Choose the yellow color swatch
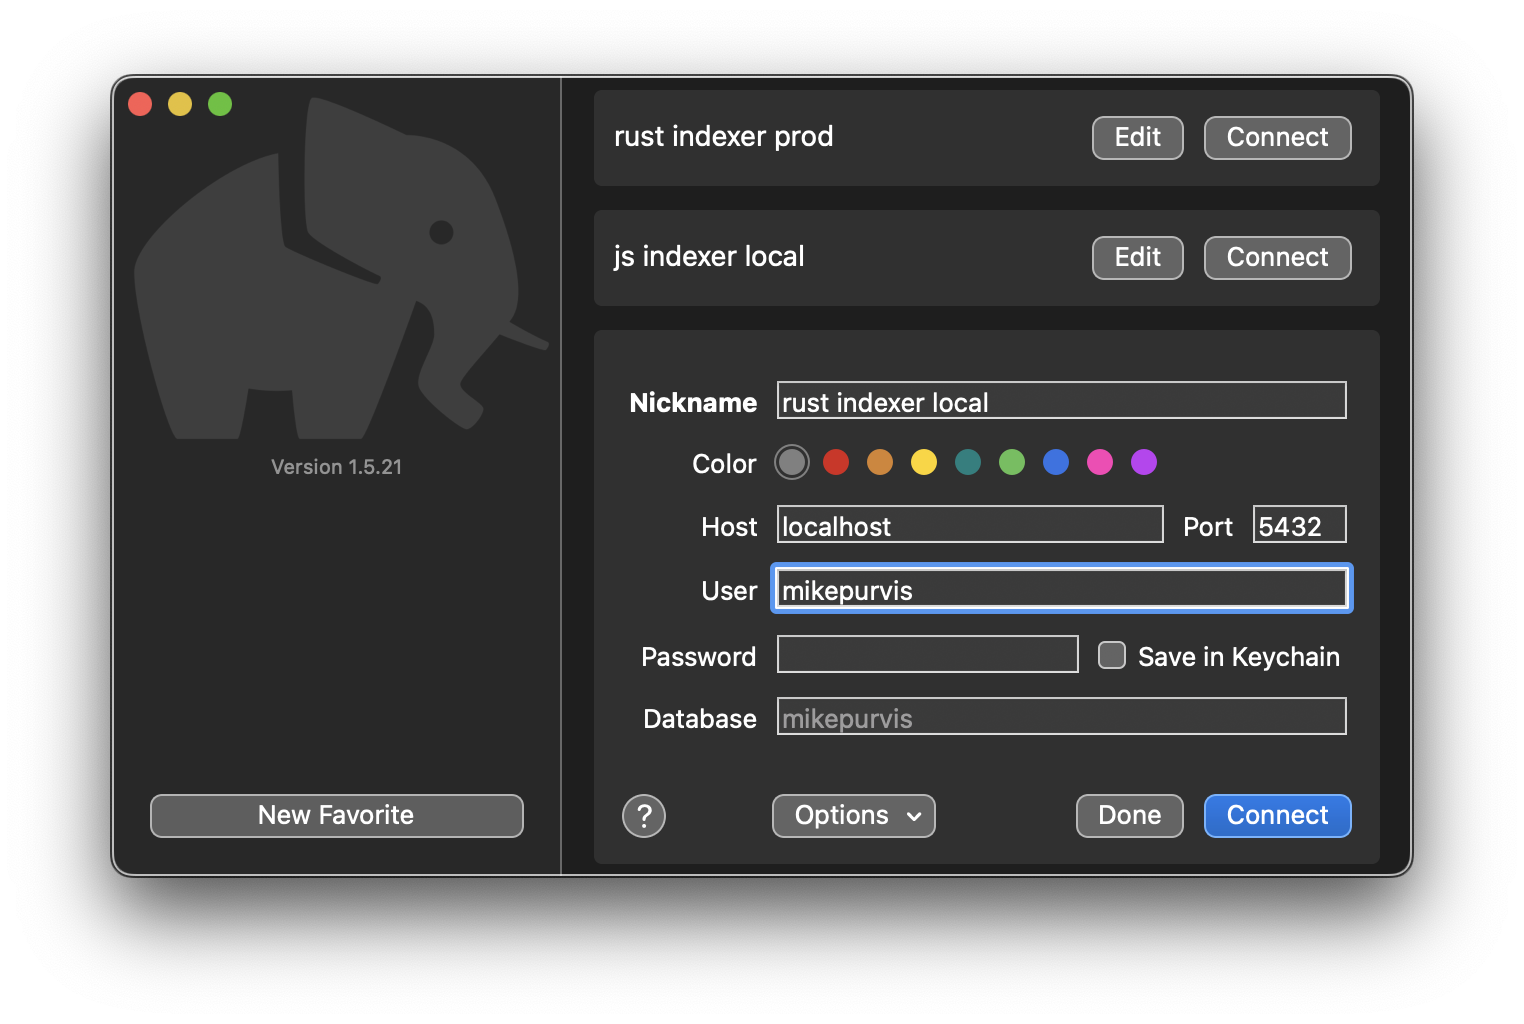The image size is (1524, 1024). [x=924, y=462]
